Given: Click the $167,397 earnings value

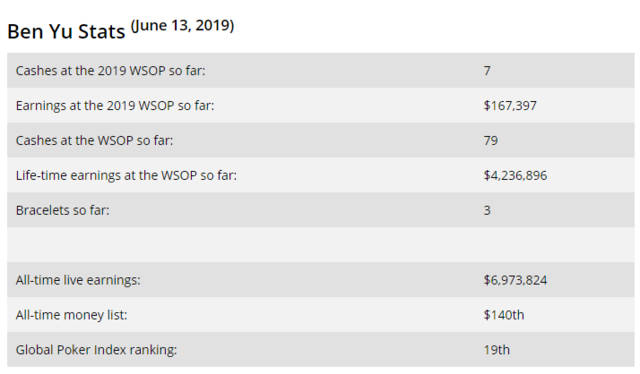Looking at the screenshot, I should pos(510,106).
